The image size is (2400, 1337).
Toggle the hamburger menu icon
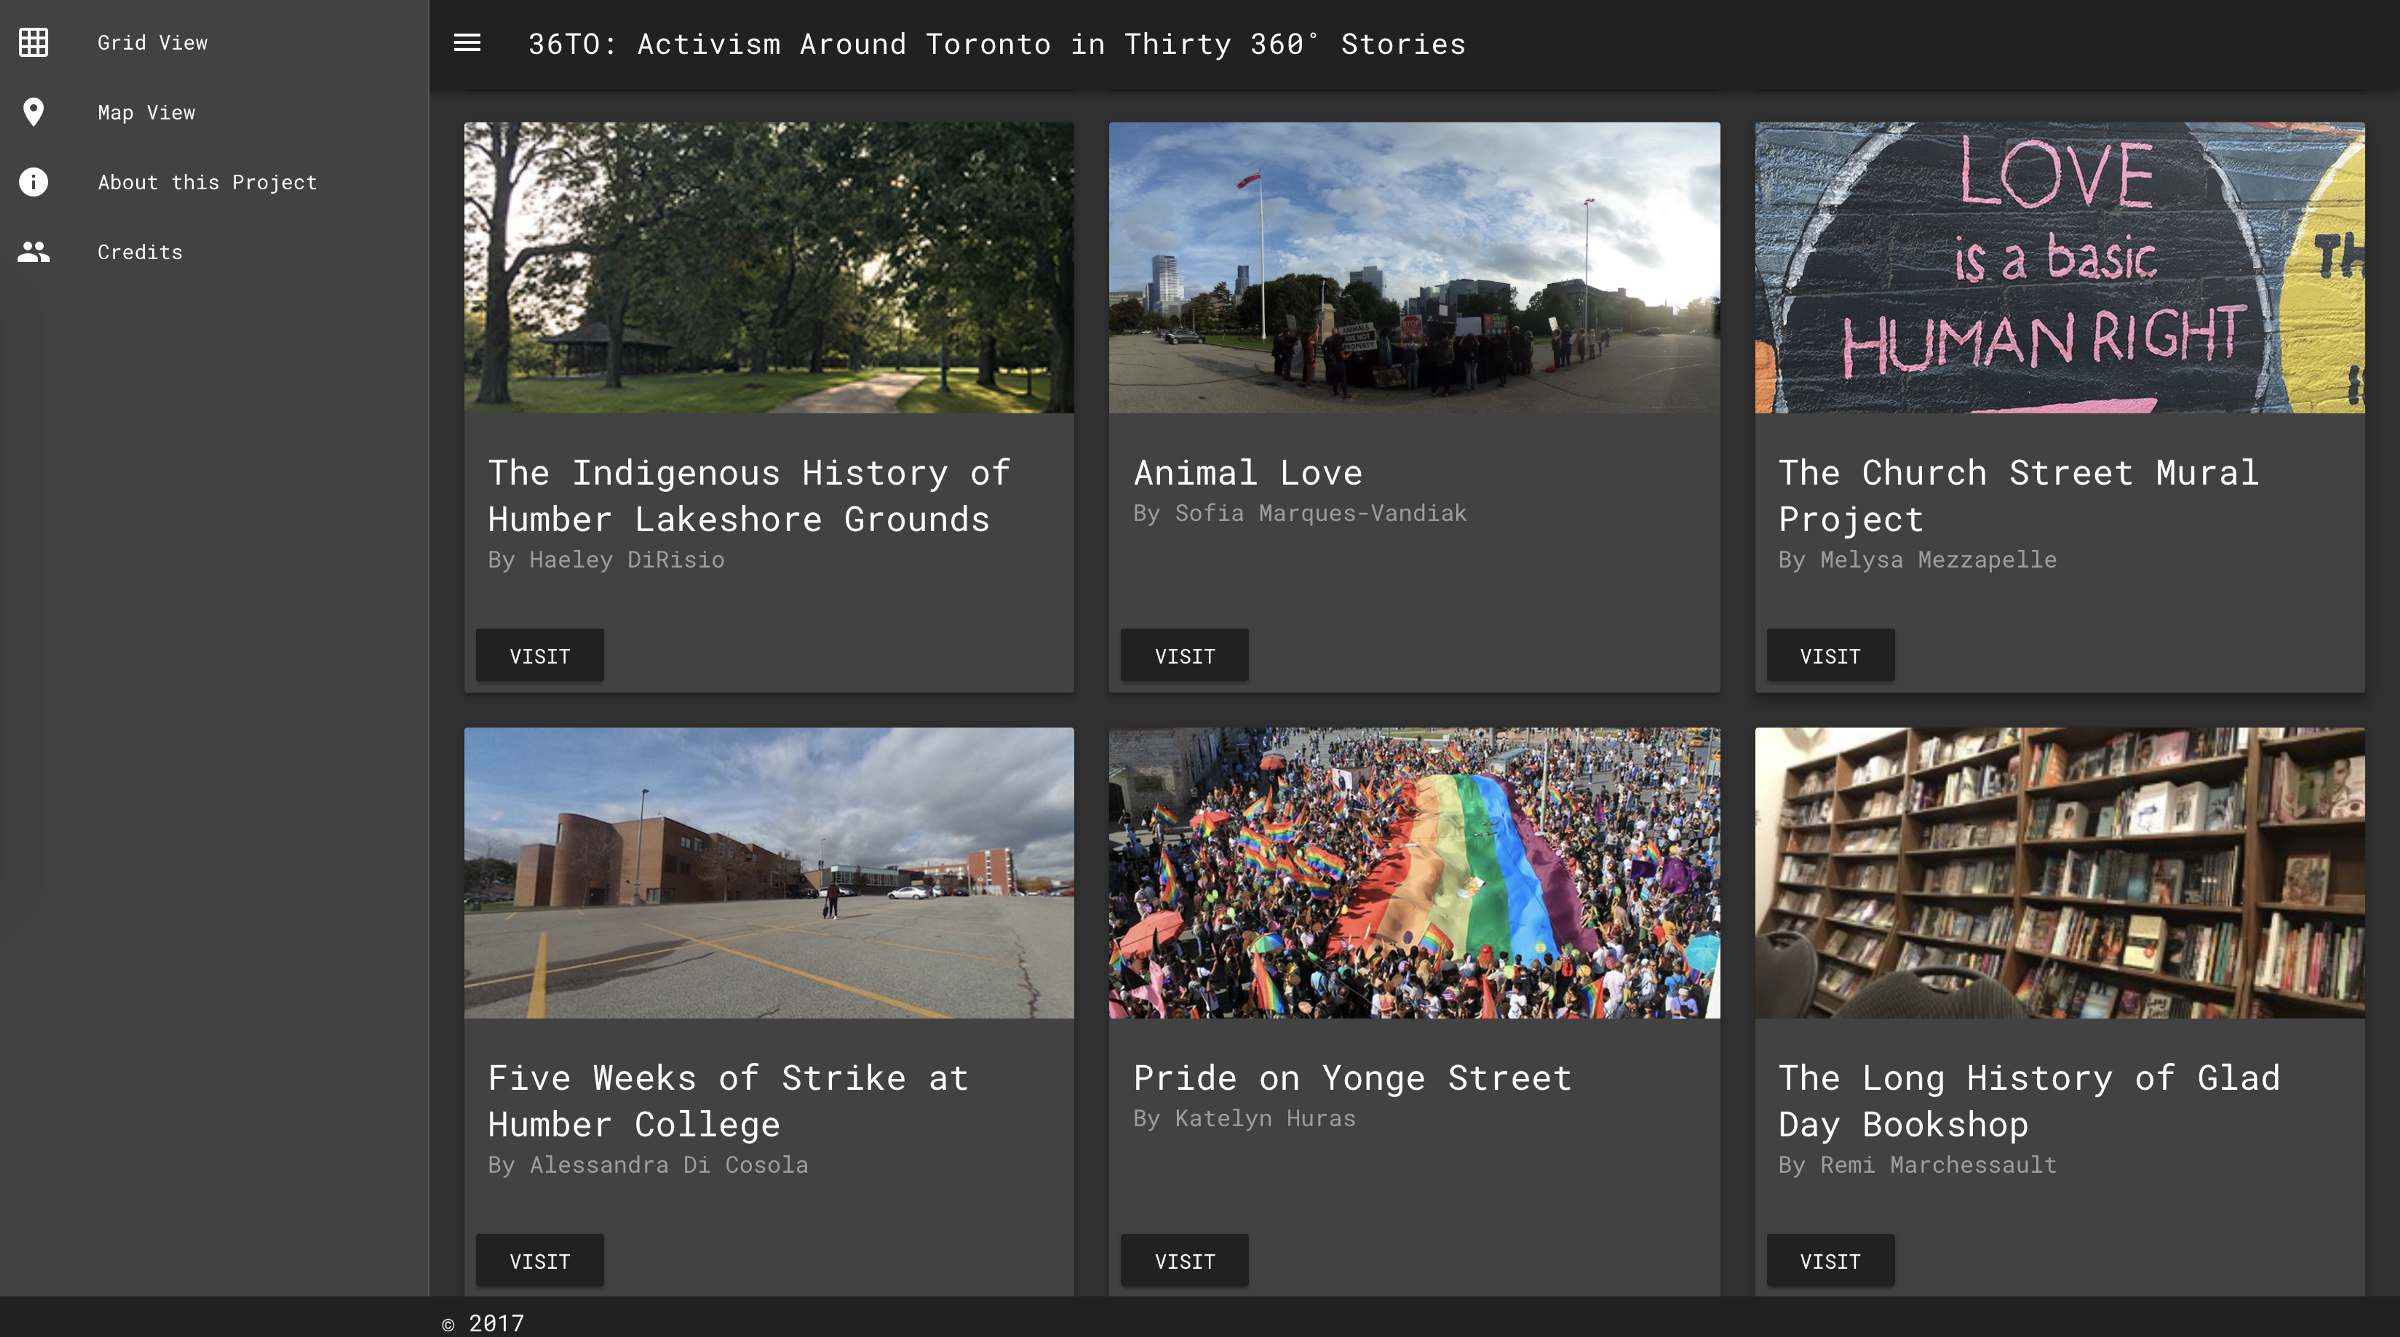click(467, 43)
